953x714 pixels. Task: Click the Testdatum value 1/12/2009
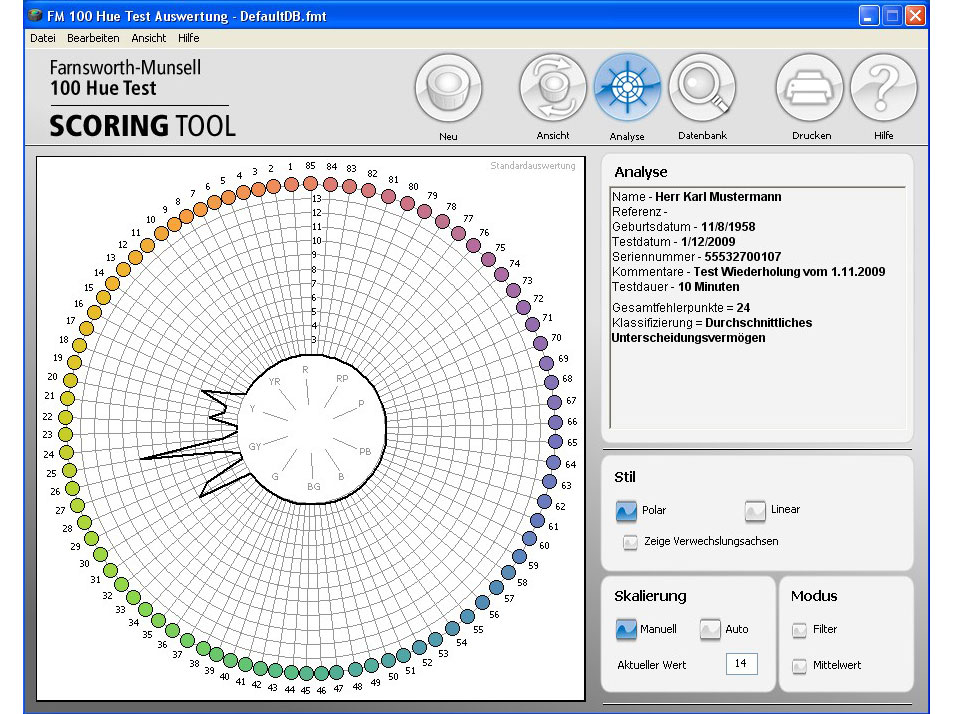pyautogui.click(x=708, y=242)
